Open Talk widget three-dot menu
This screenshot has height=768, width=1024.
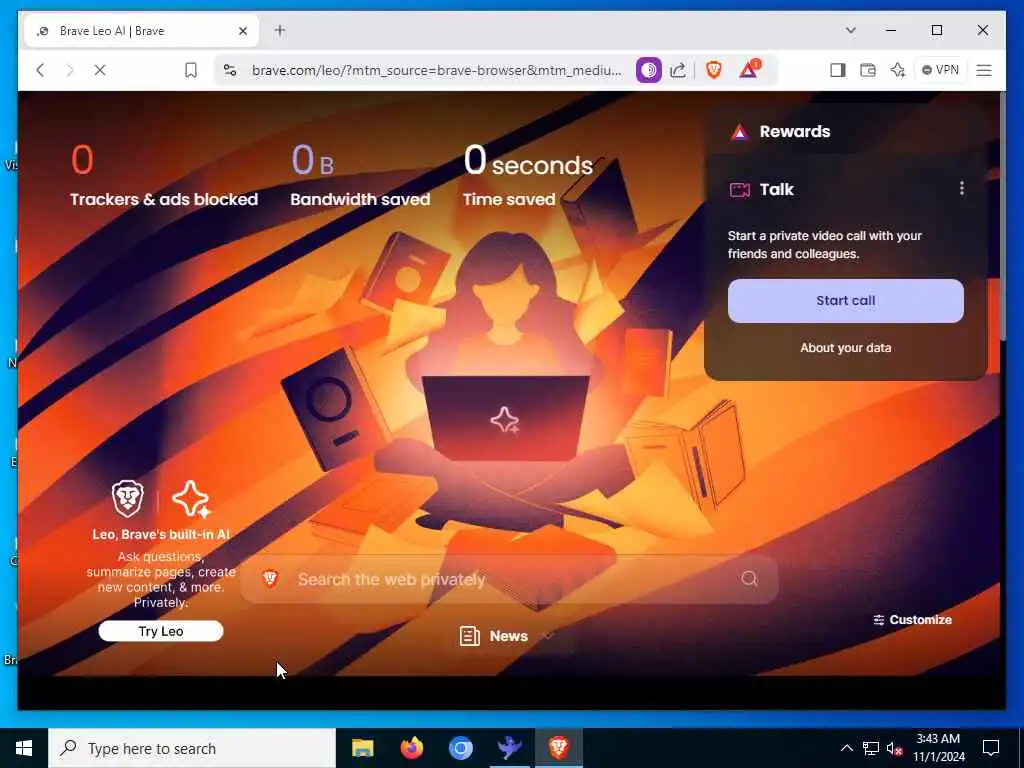[962, 189]
